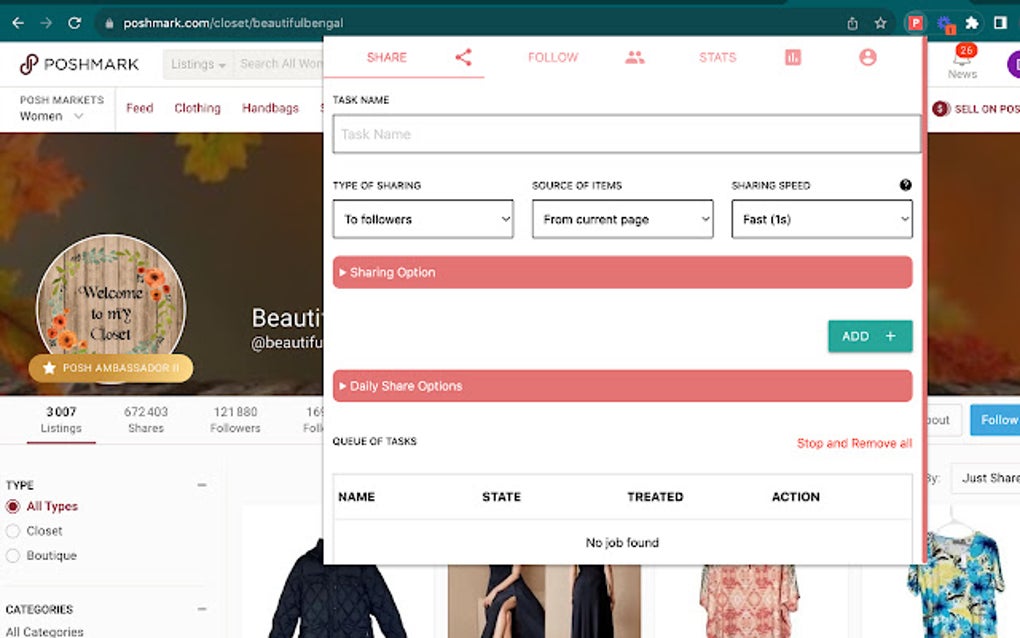Click Stop and Remove all
Screen dimensions: 1020x638
tap(854, 444)
